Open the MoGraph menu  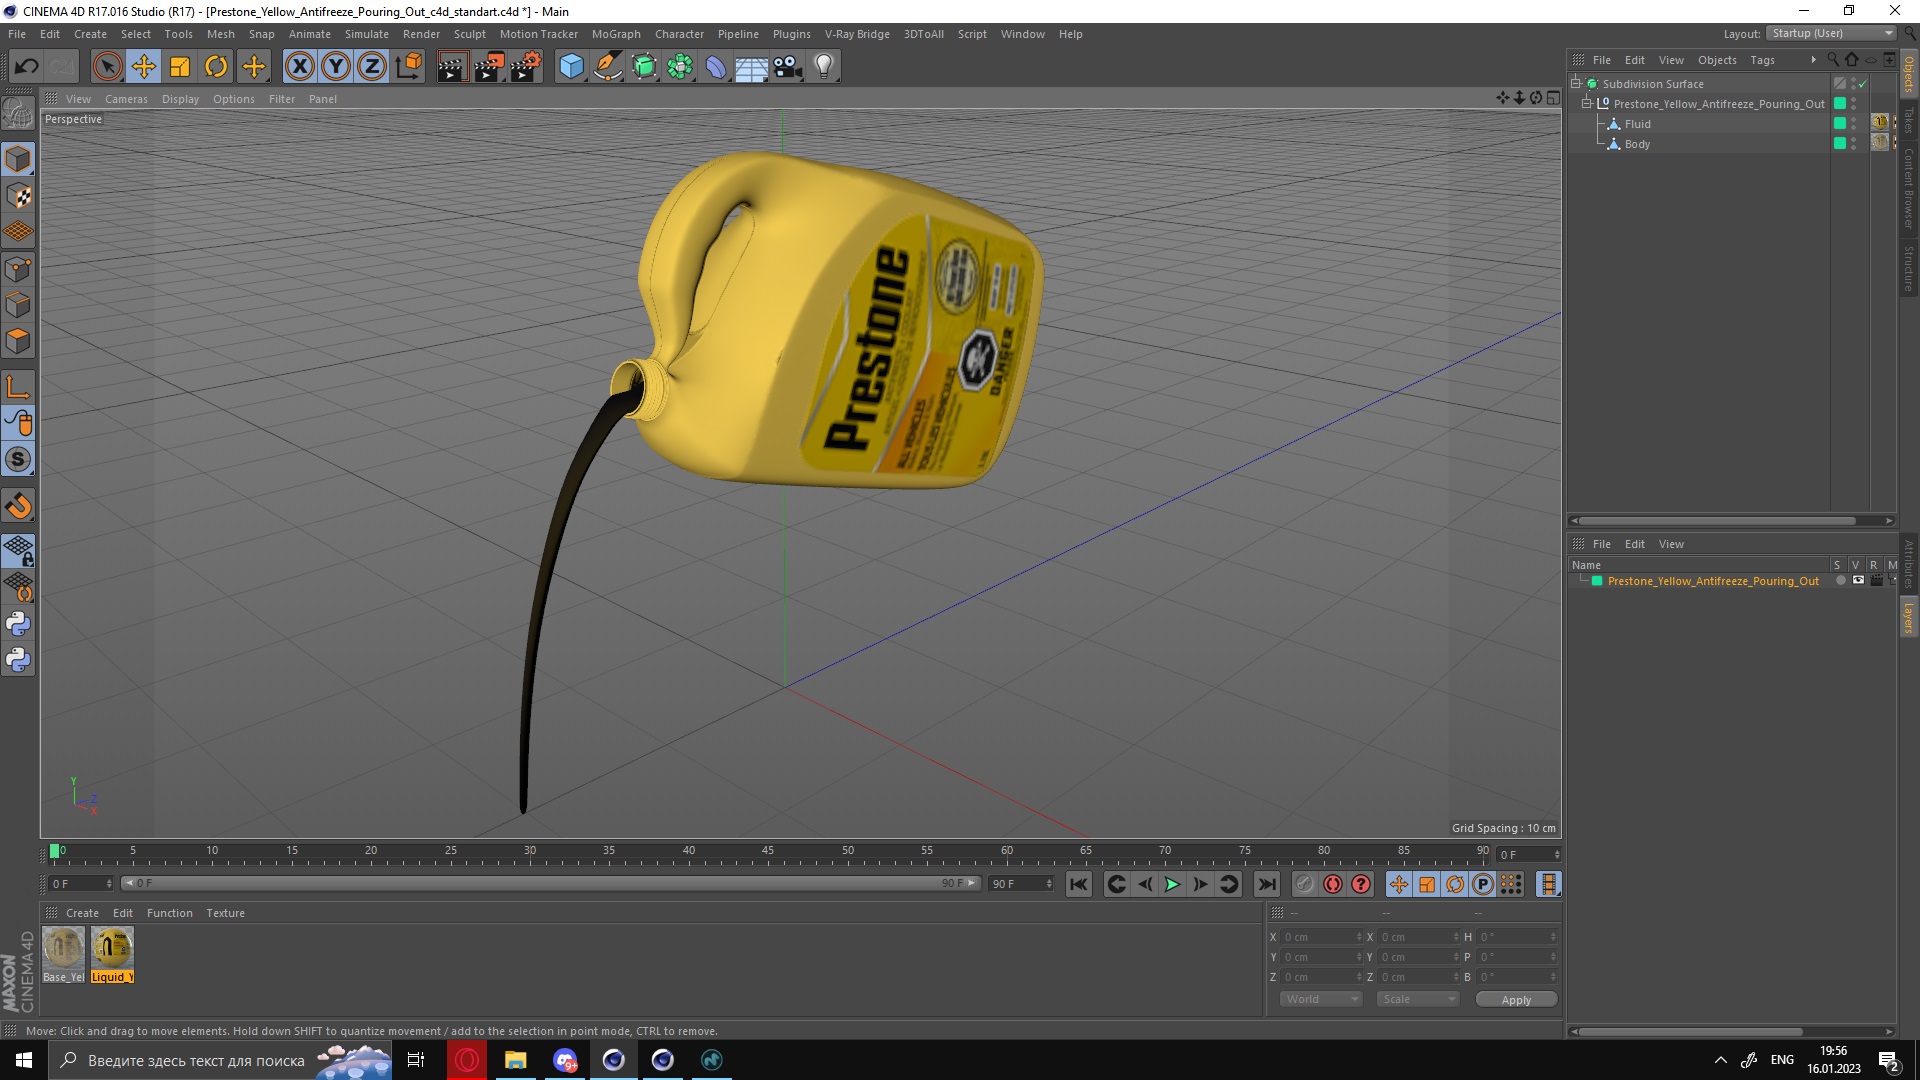pos(615,34)
